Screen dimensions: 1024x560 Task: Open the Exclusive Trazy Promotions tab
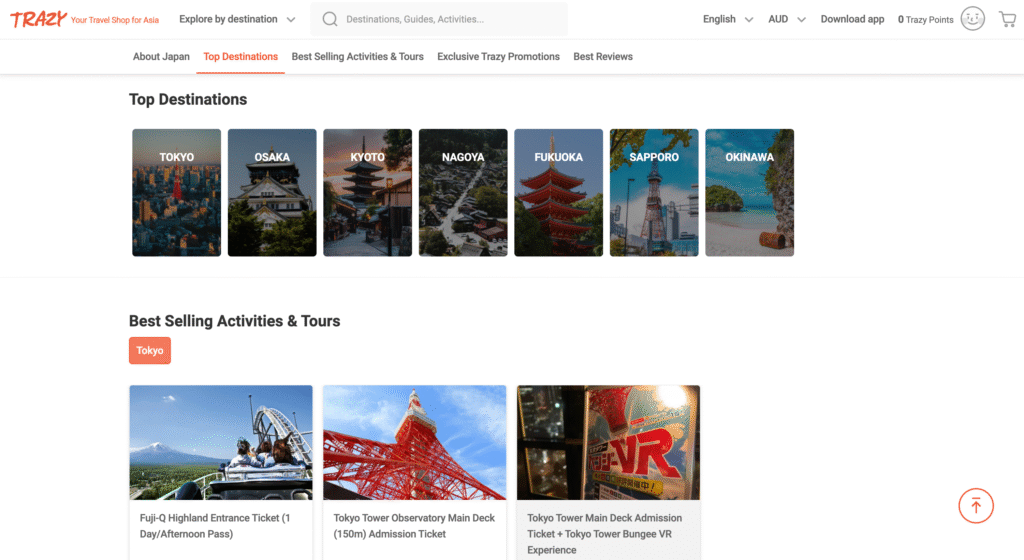click(x=498, y=57)
